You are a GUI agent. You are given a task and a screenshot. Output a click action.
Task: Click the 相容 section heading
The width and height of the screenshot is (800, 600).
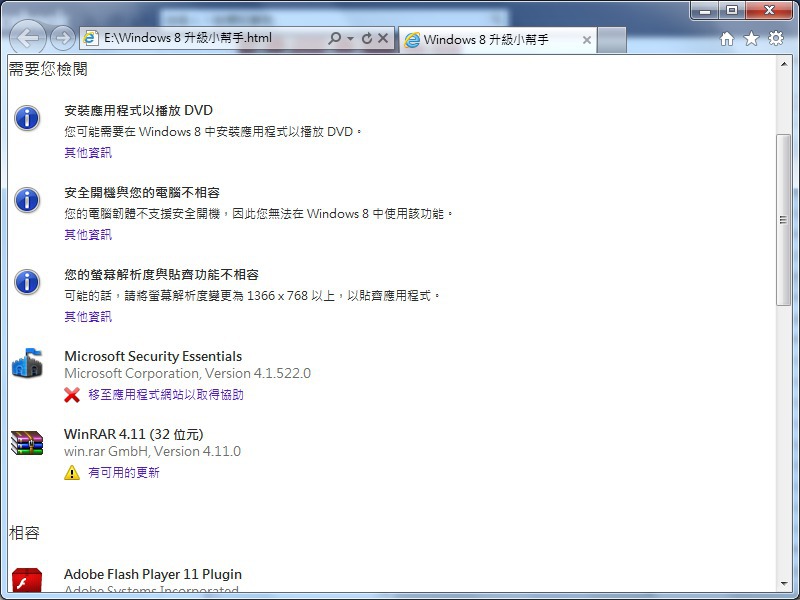click(24, 533)
